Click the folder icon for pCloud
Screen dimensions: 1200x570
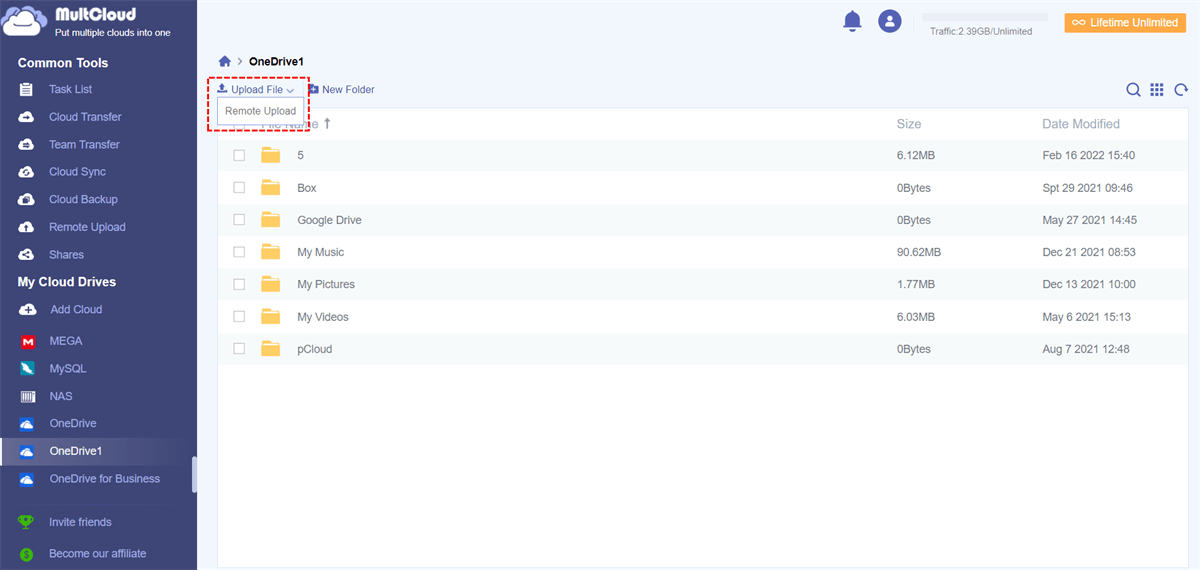pyautogui.click(x=270, y=349)
